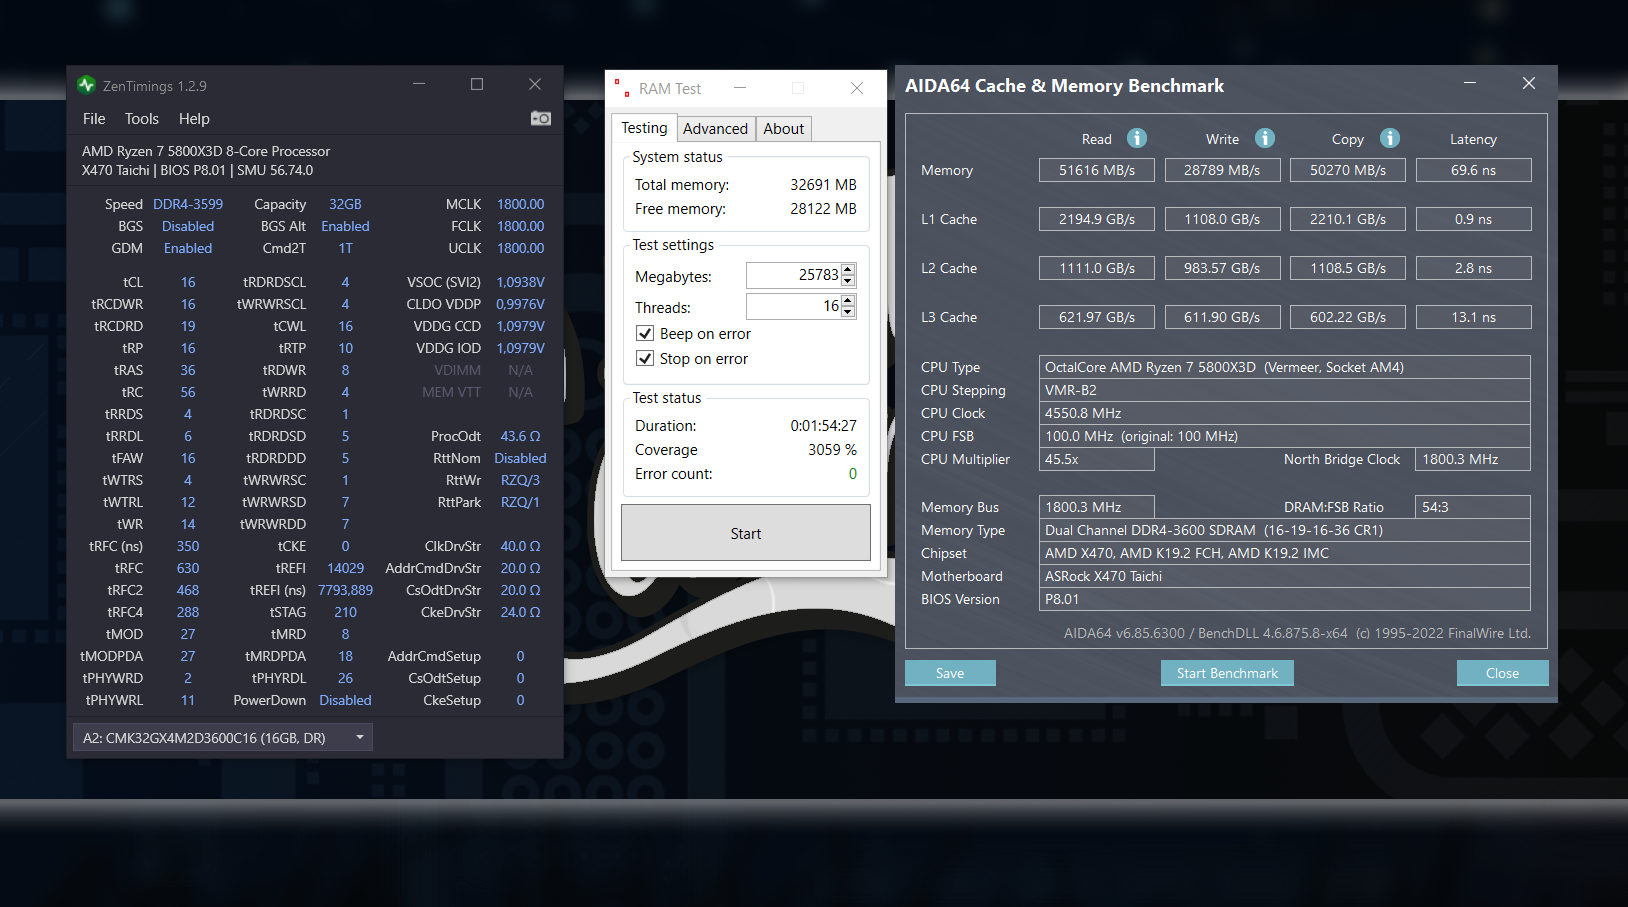Click the GDM value Enabled

tap(188, 248)
